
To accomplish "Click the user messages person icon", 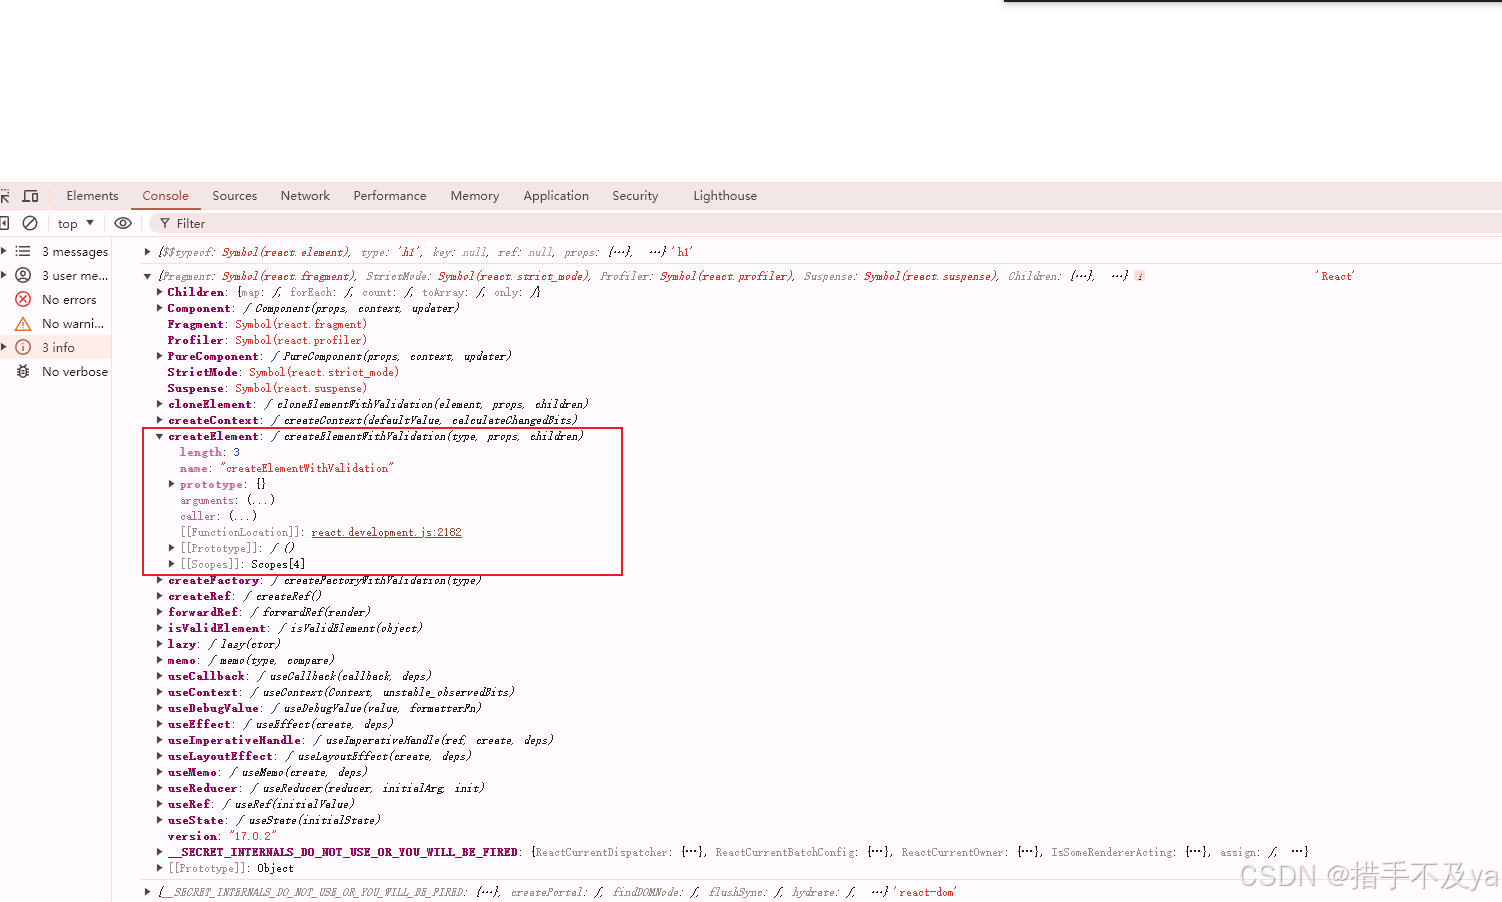I will tap(23, 276).
